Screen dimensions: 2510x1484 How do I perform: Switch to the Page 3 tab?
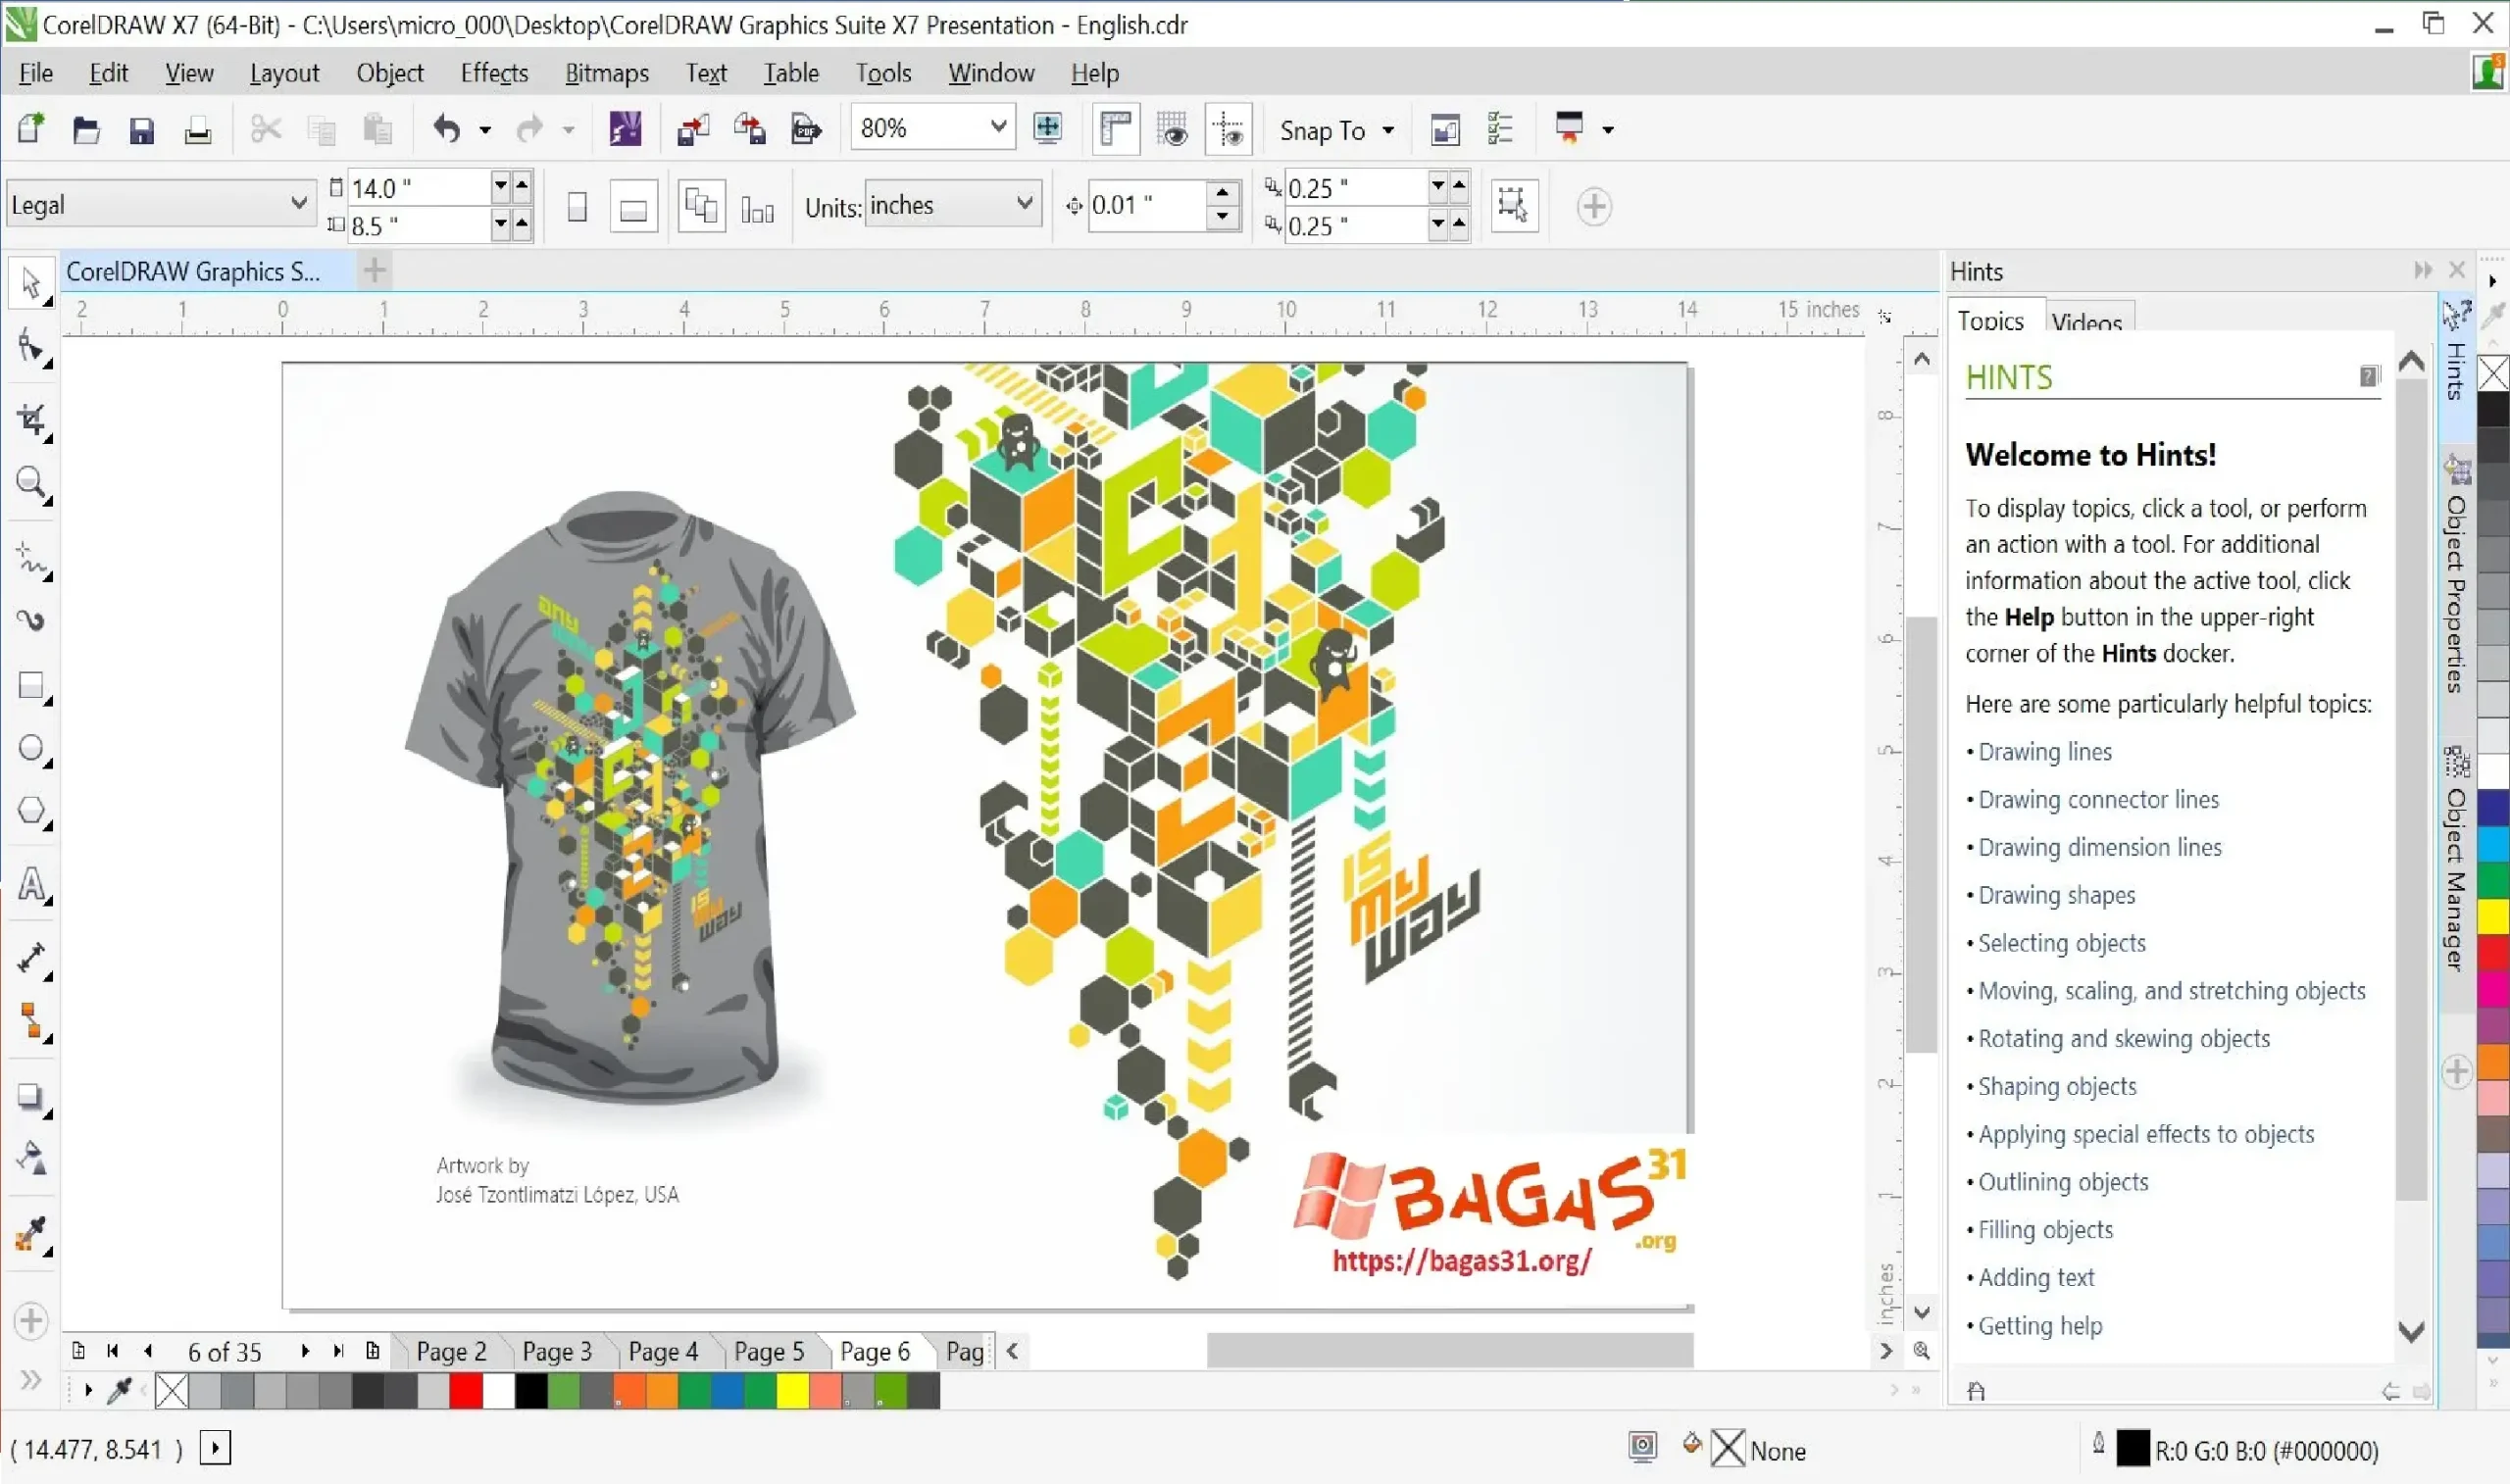pos(558,1351)
